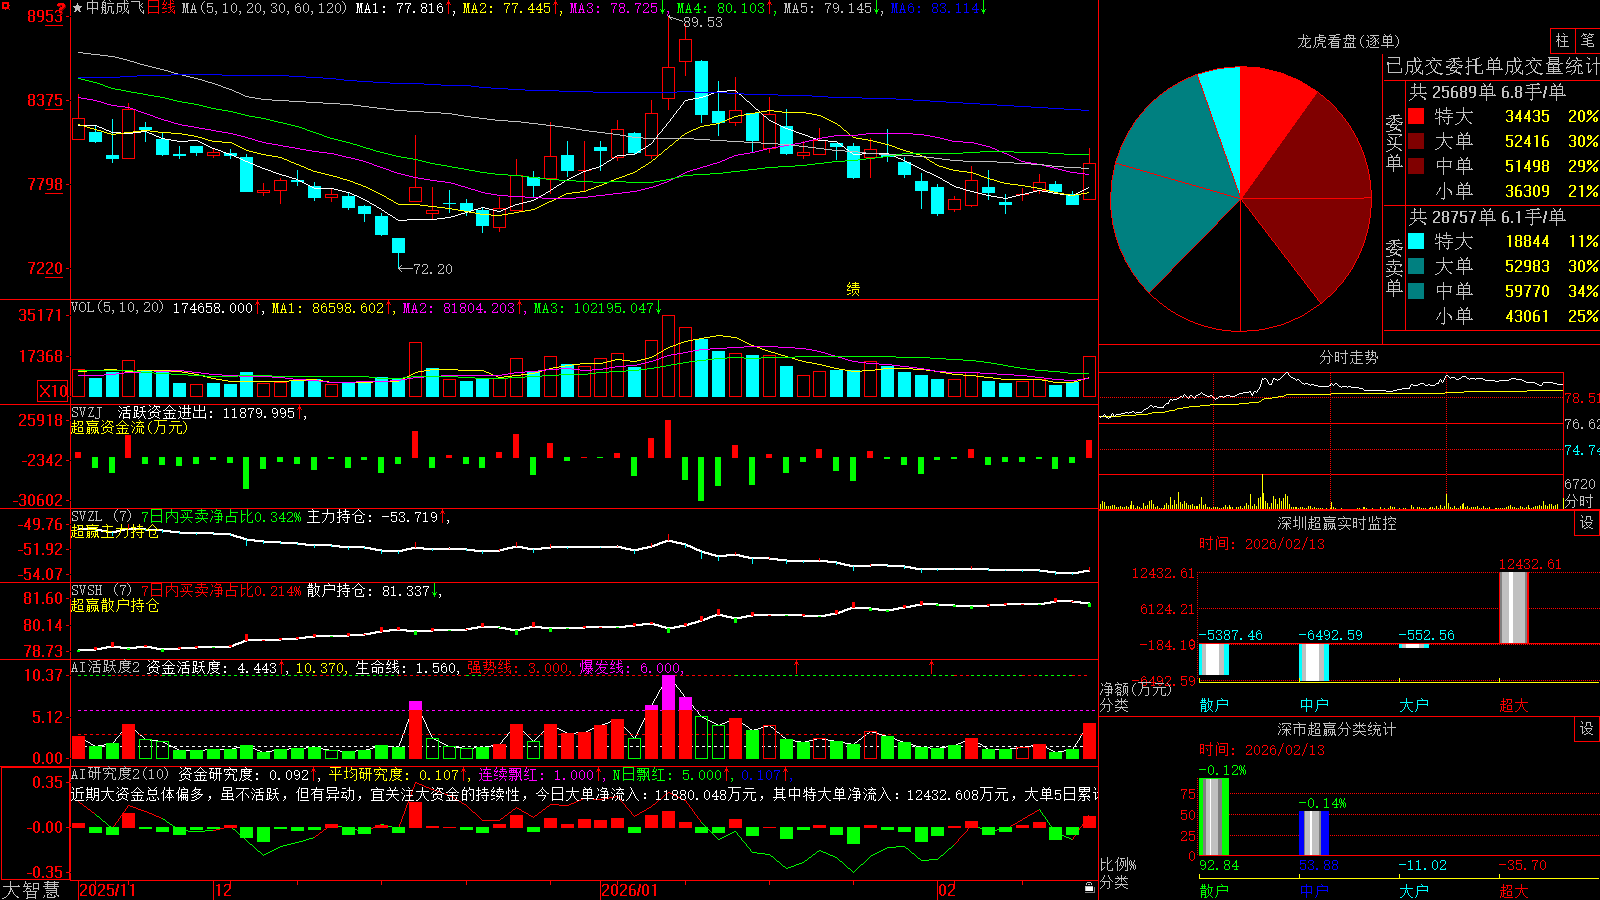Click the small red square icon top-left
Image resolution: width=1600 pixels, height=900 pixels.
(4, 5)
